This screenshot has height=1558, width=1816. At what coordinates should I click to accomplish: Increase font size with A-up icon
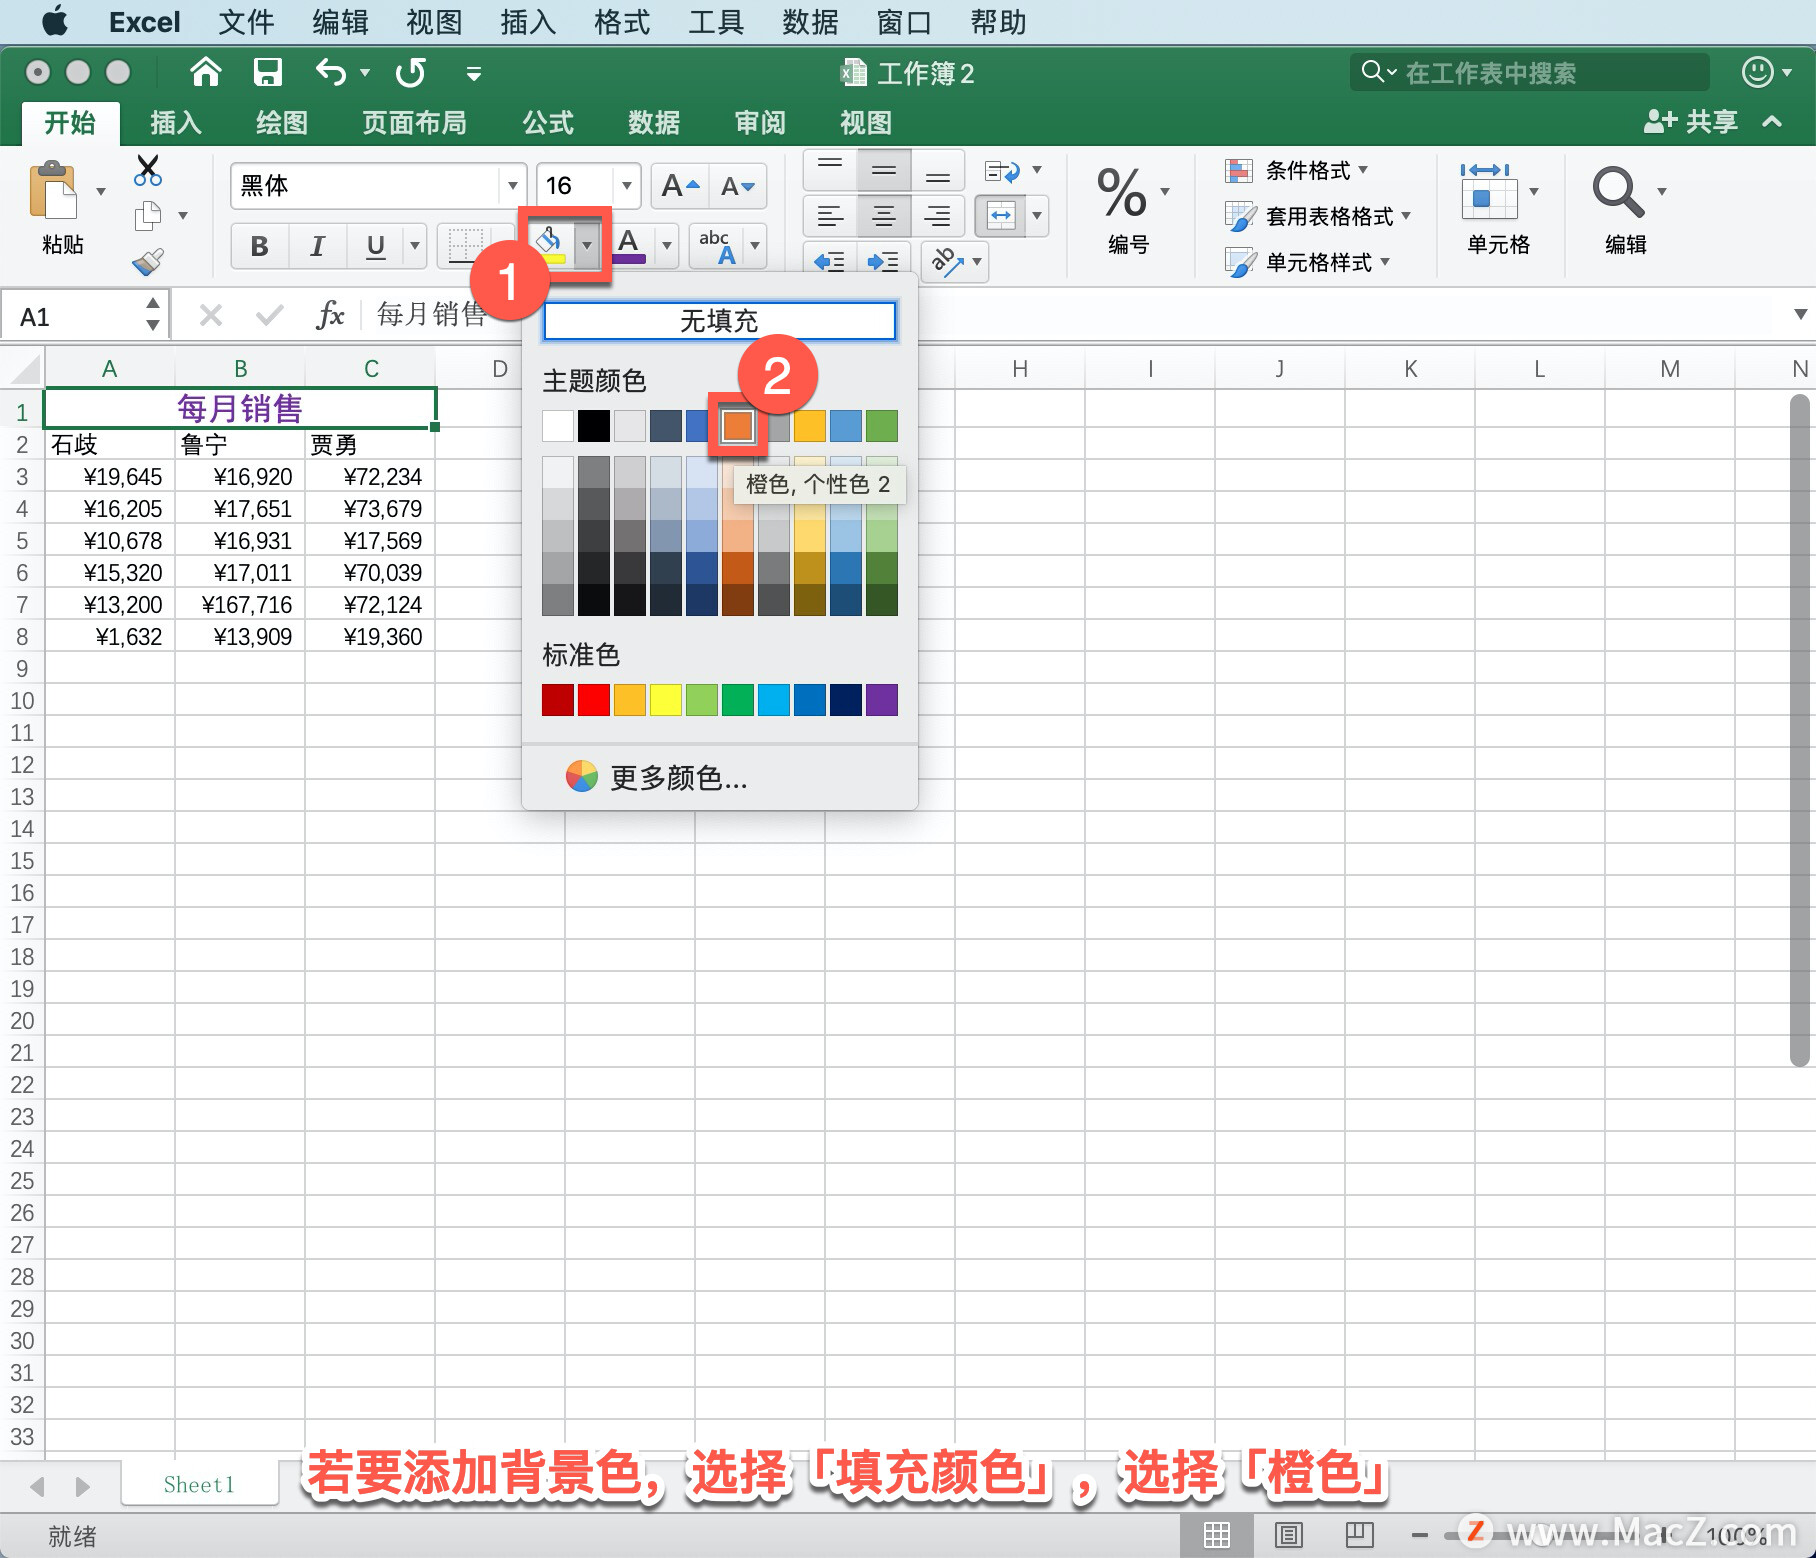click(680, 186)
